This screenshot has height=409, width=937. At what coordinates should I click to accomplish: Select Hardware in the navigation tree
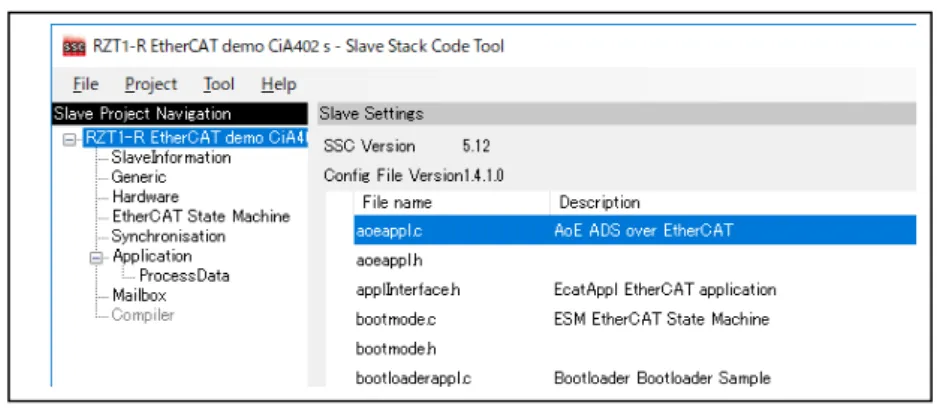pos(145,197)
